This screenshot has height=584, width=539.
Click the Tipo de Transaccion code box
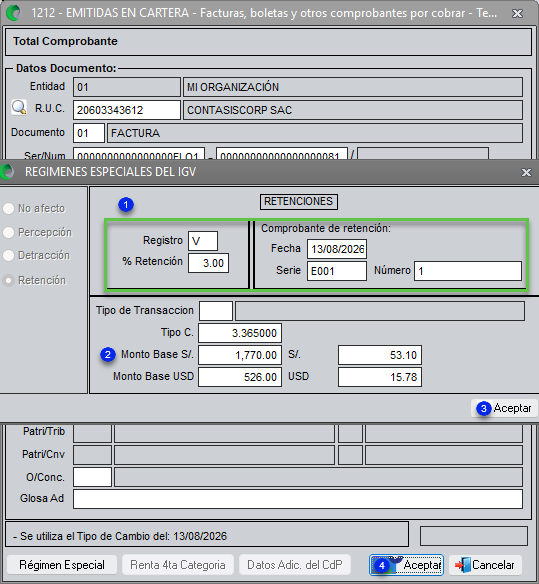216,311
